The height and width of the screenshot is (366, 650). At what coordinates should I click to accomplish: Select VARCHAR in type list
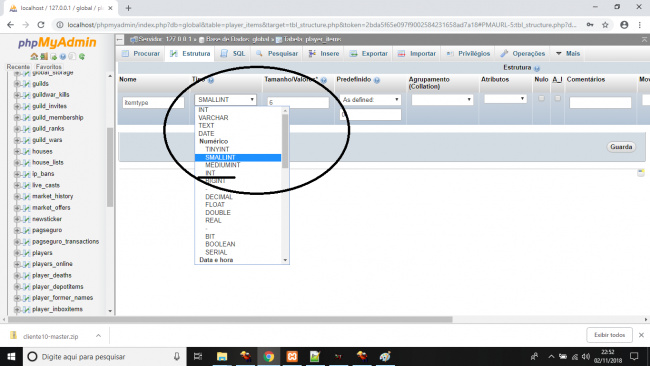pos(213,118)
